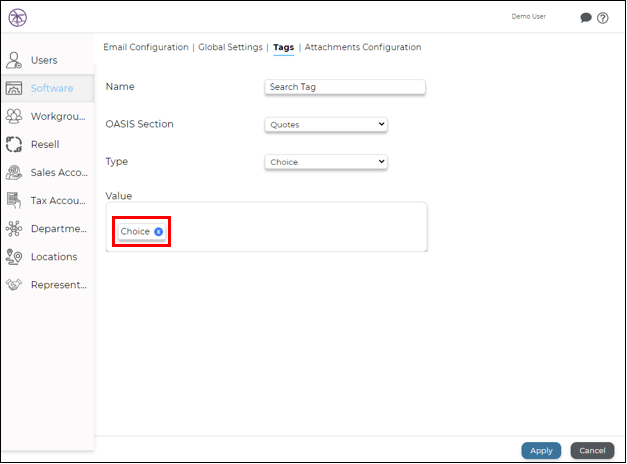Open the Sales Acco... sidebar label

click(x=59, y=172)
